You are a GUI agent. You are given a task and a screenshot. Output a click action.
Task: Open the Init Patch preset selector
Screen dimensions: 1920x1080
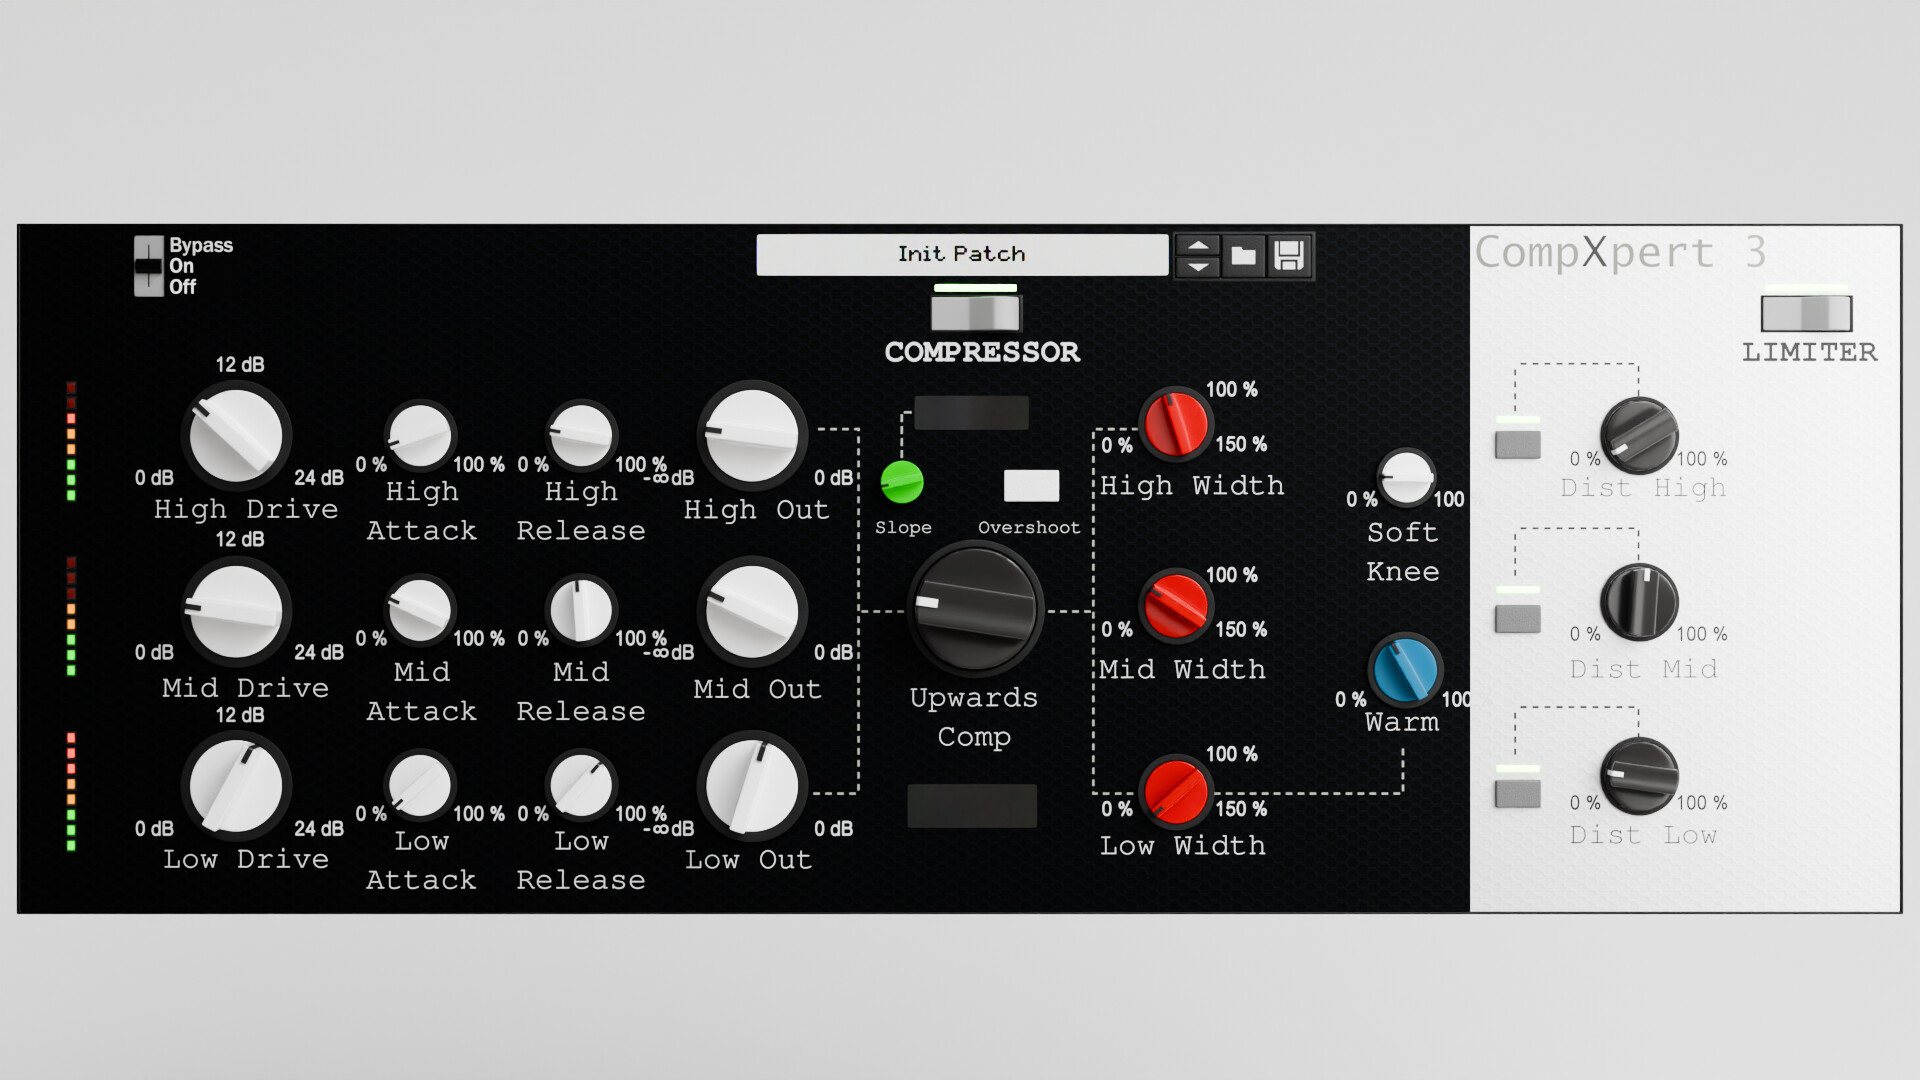[x=962, y=254]
